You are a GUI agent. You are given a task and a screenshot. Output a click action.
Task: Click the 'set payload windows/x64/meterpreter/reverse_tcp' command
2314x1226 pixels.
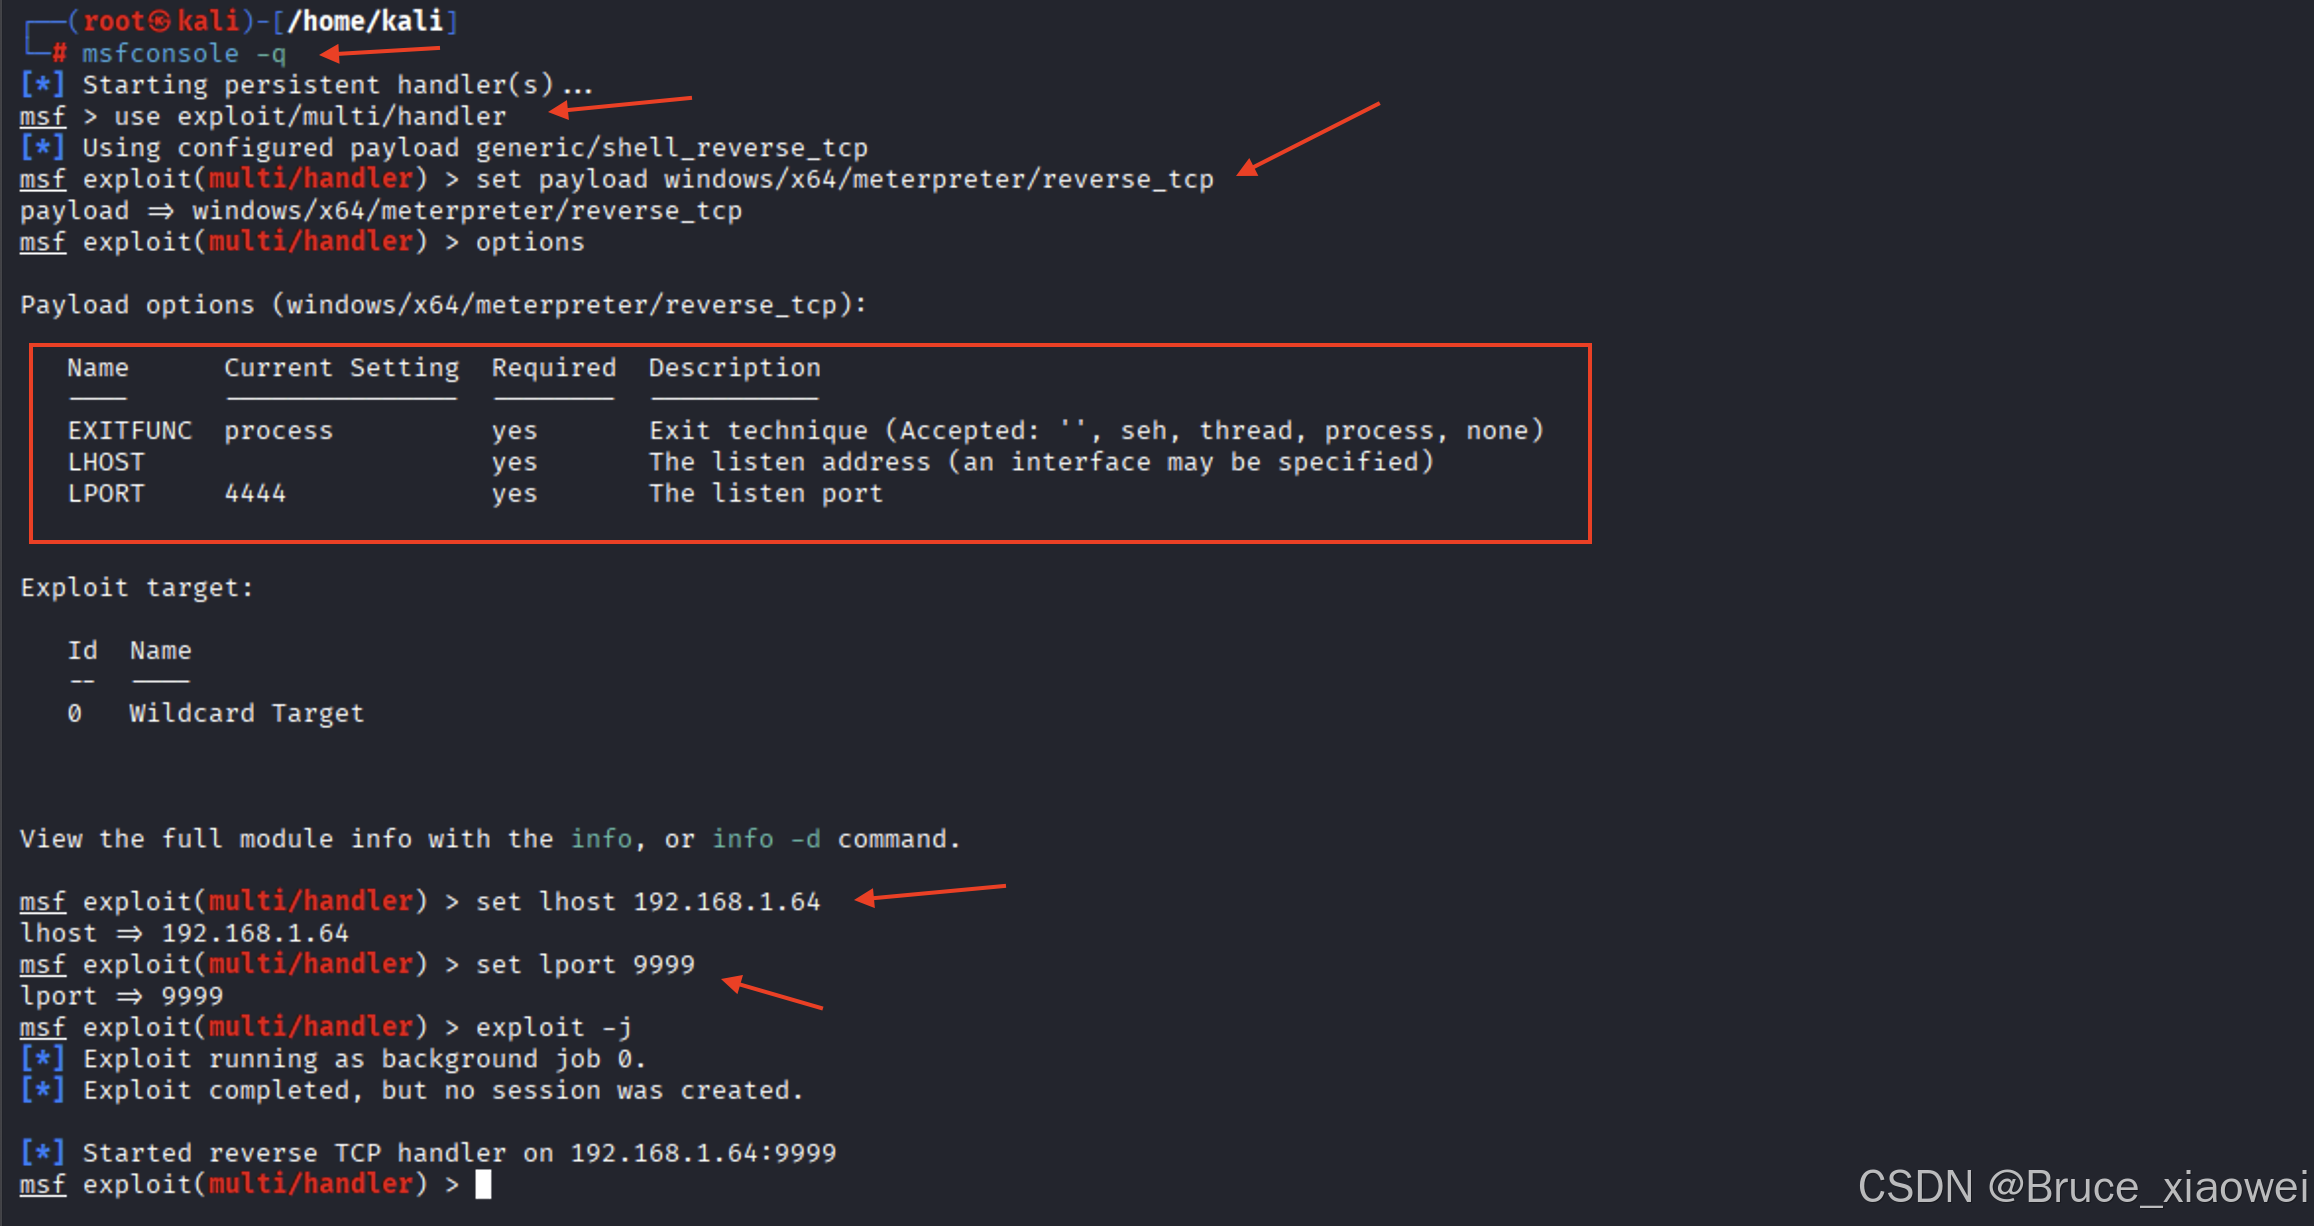[x=844, y=179]
